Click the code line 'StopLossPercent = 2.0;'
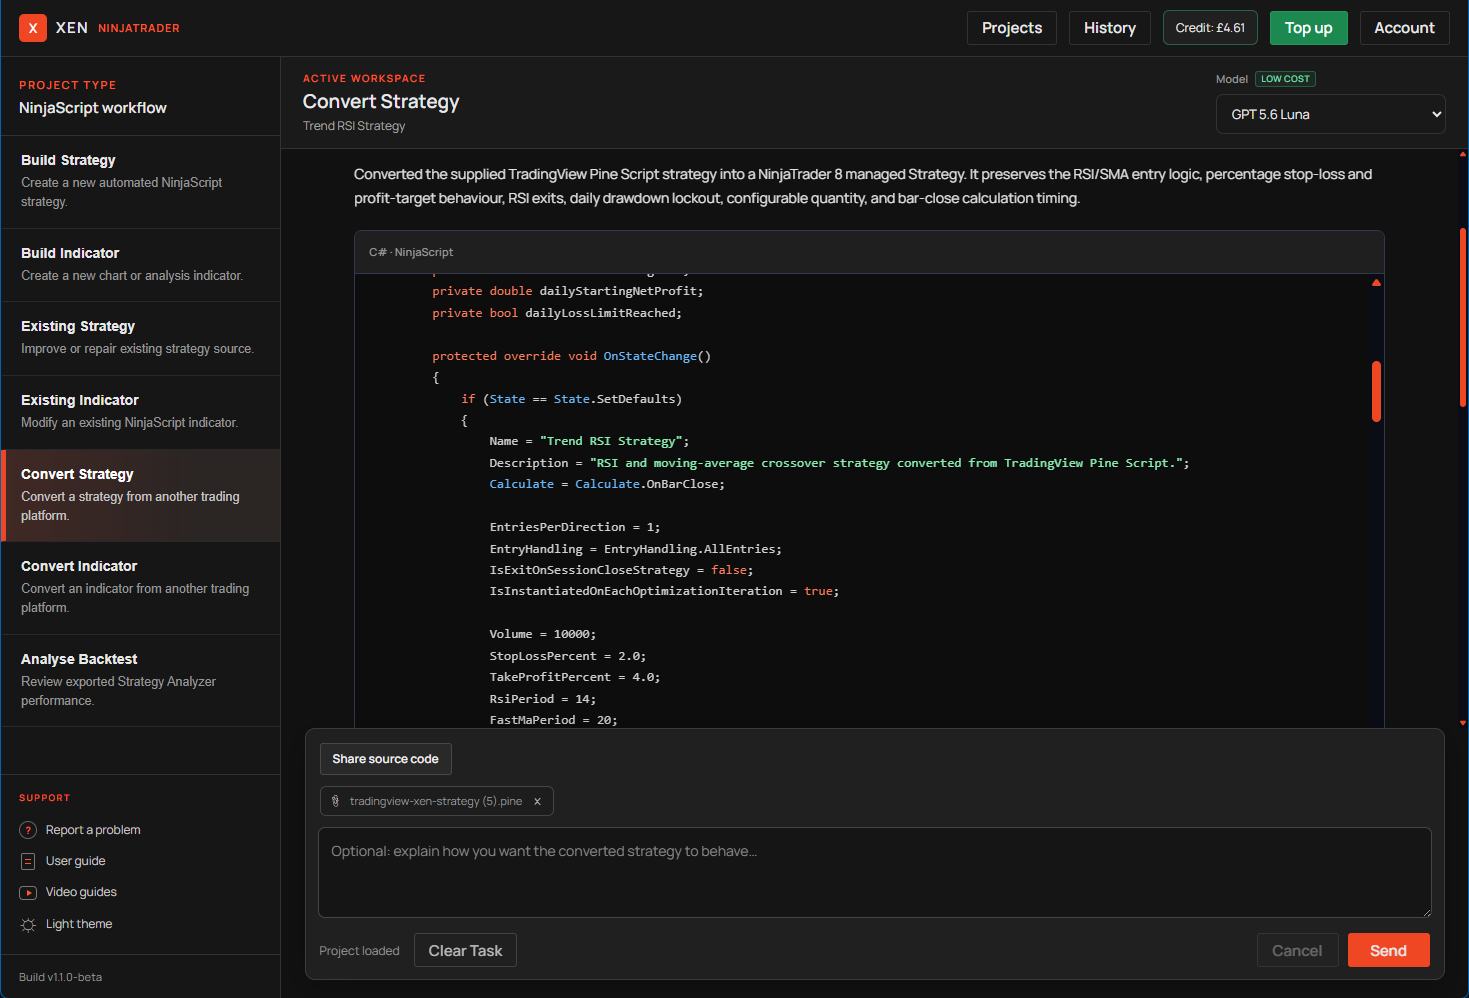 point(568,656)
